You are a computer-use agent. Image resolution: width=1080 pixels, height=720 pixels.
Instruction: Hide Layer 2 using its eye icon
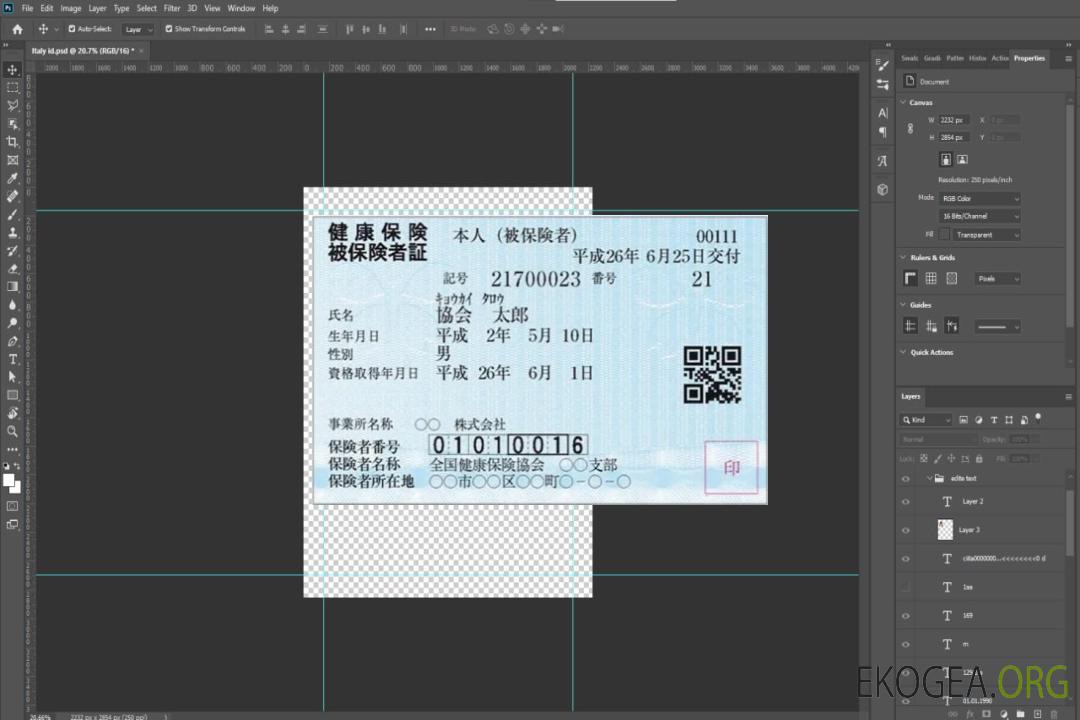[906, 502]
